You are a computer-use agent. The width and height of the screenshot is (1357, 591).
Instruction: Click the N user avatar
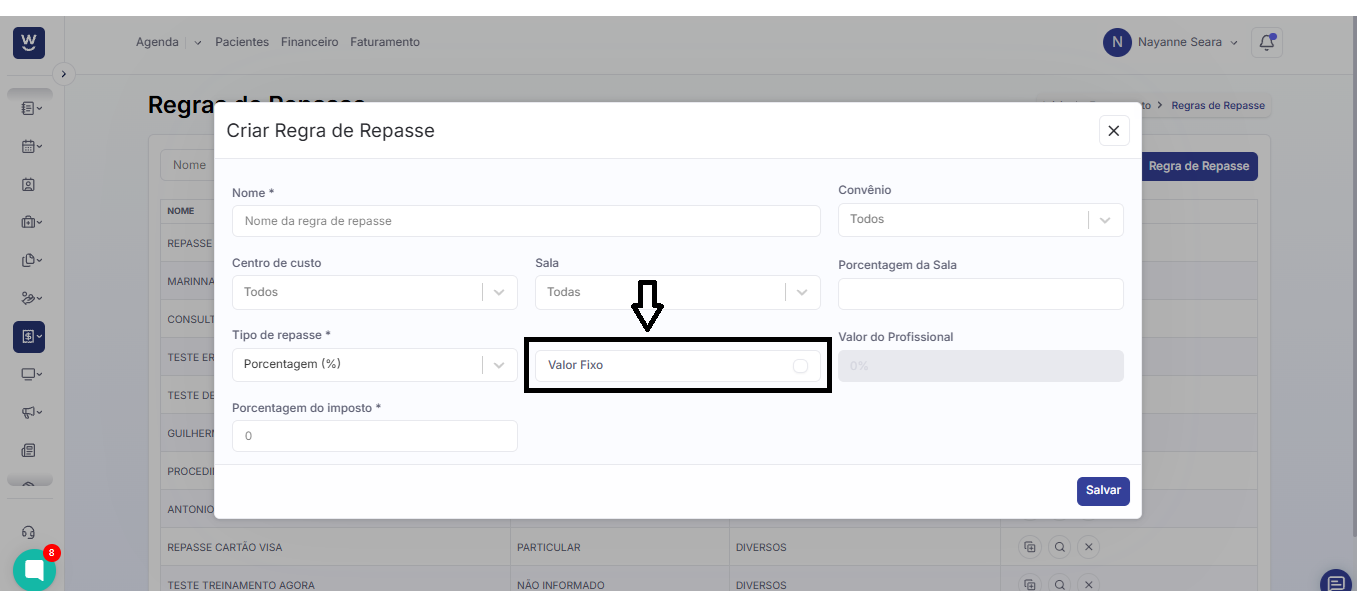point(1117,42)
